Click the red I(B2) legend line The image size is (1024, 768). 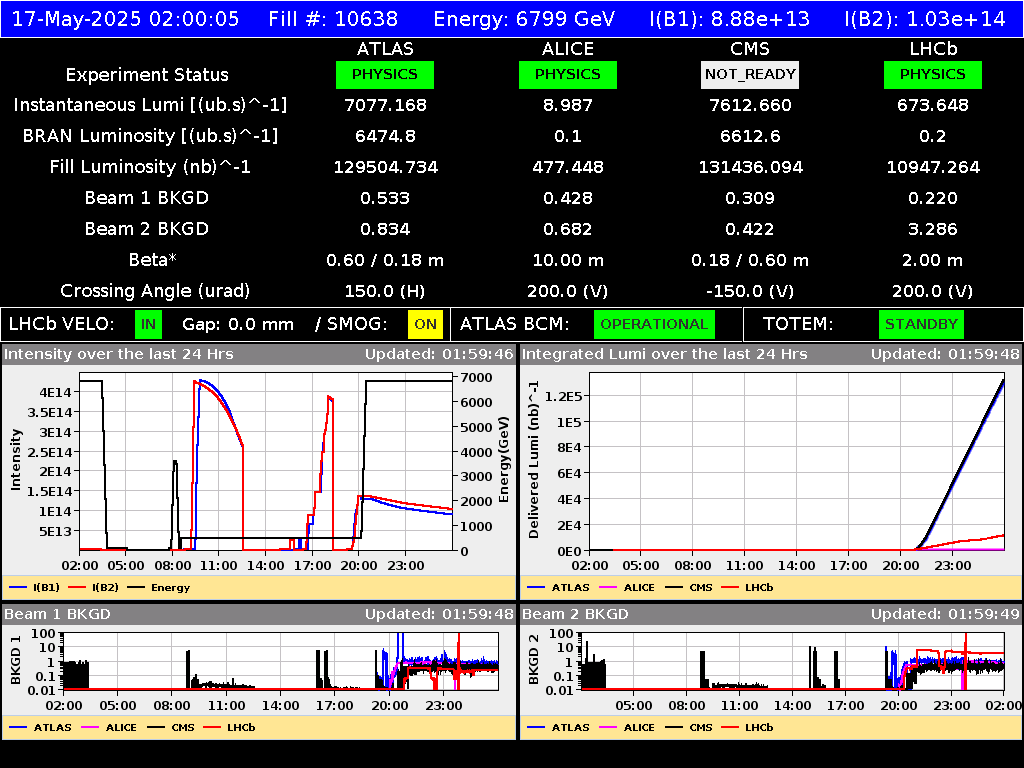click(77, 588)
